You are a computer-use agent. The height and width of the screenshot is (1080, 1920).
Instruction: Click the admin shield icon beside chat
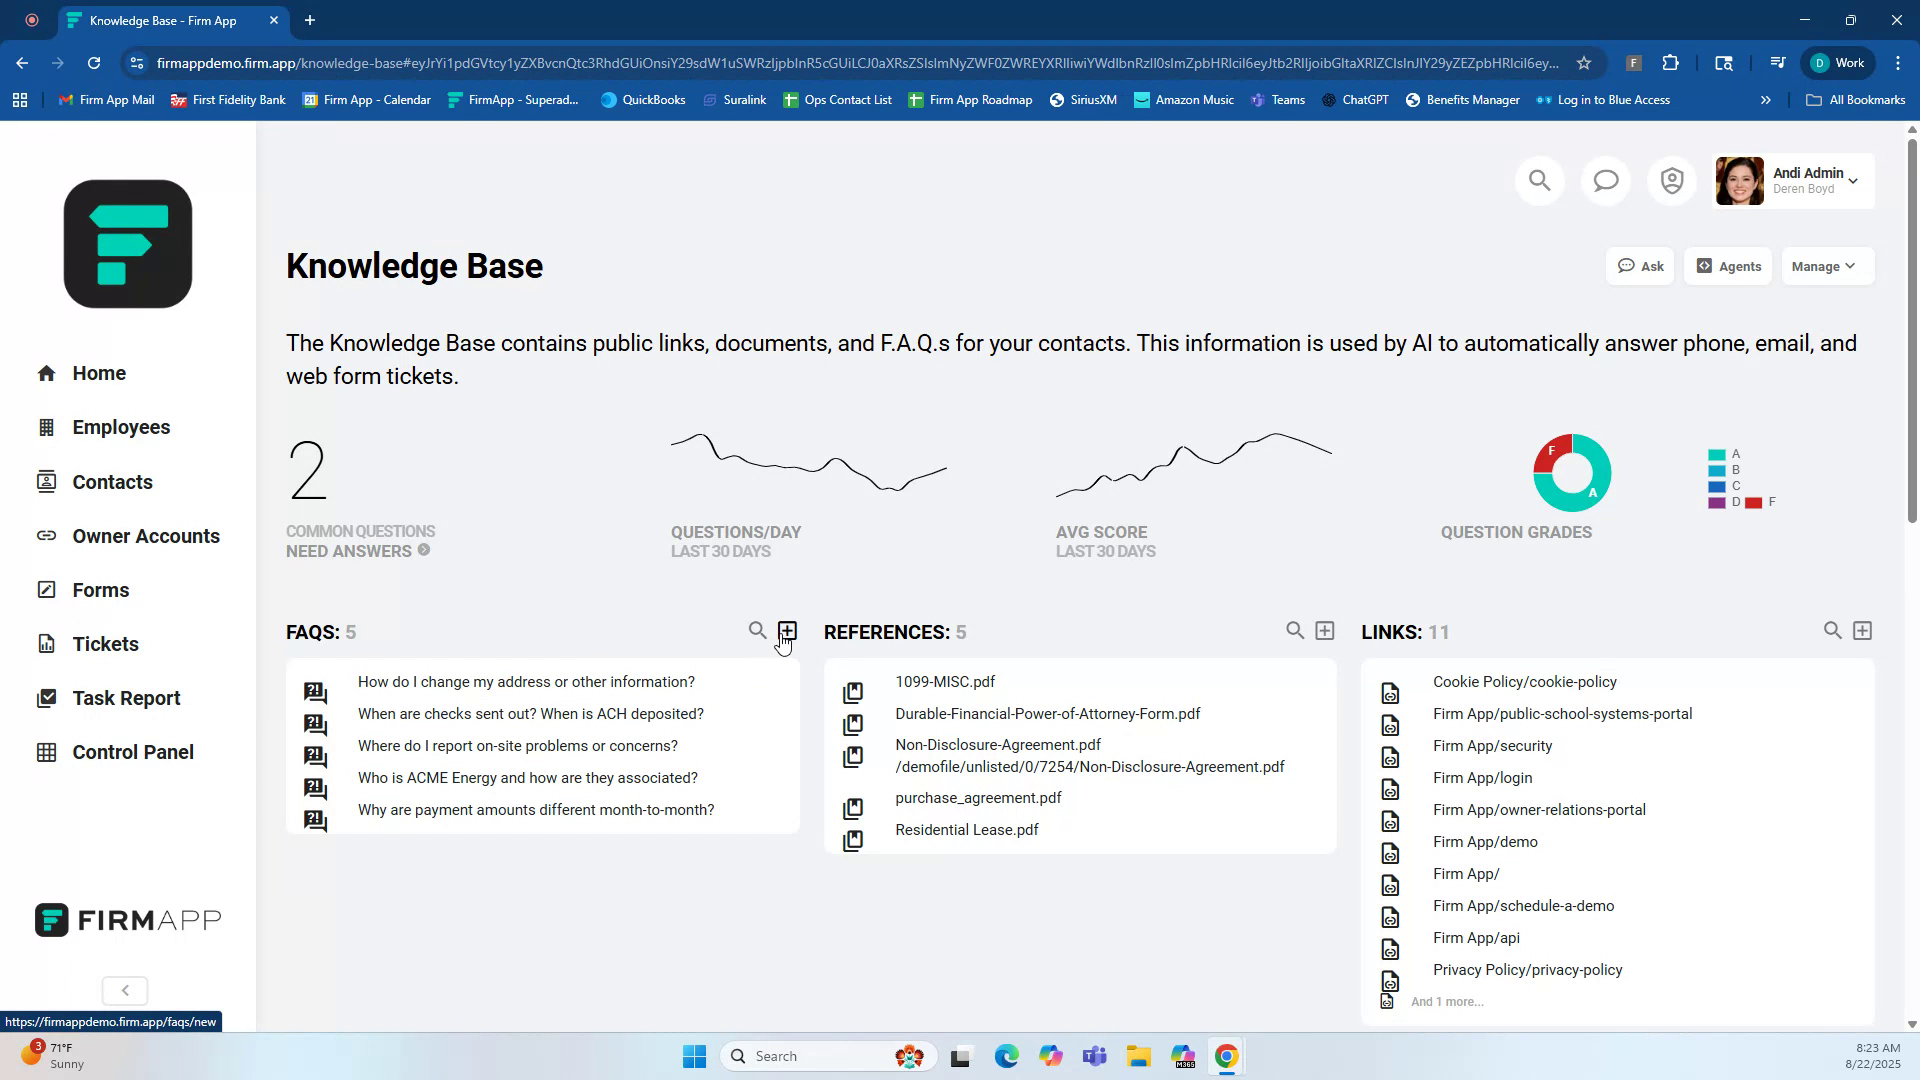[1672, 180]
